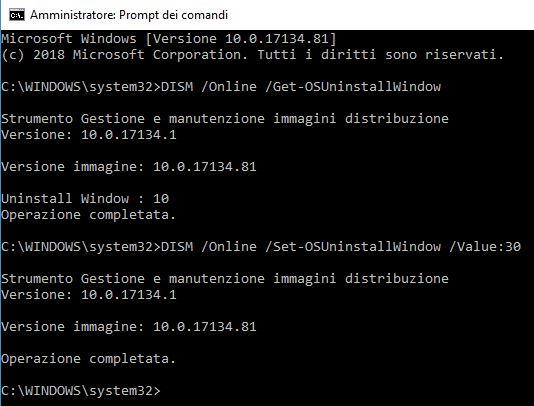
Task: Click the second Versione: 10.0.17134.1 line
Action: (x=89, y=295)
